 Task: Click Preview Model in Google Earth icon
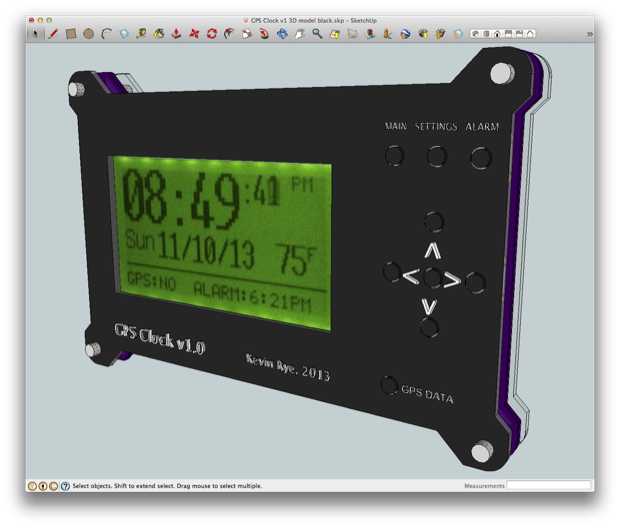click(x=405, y=34)
